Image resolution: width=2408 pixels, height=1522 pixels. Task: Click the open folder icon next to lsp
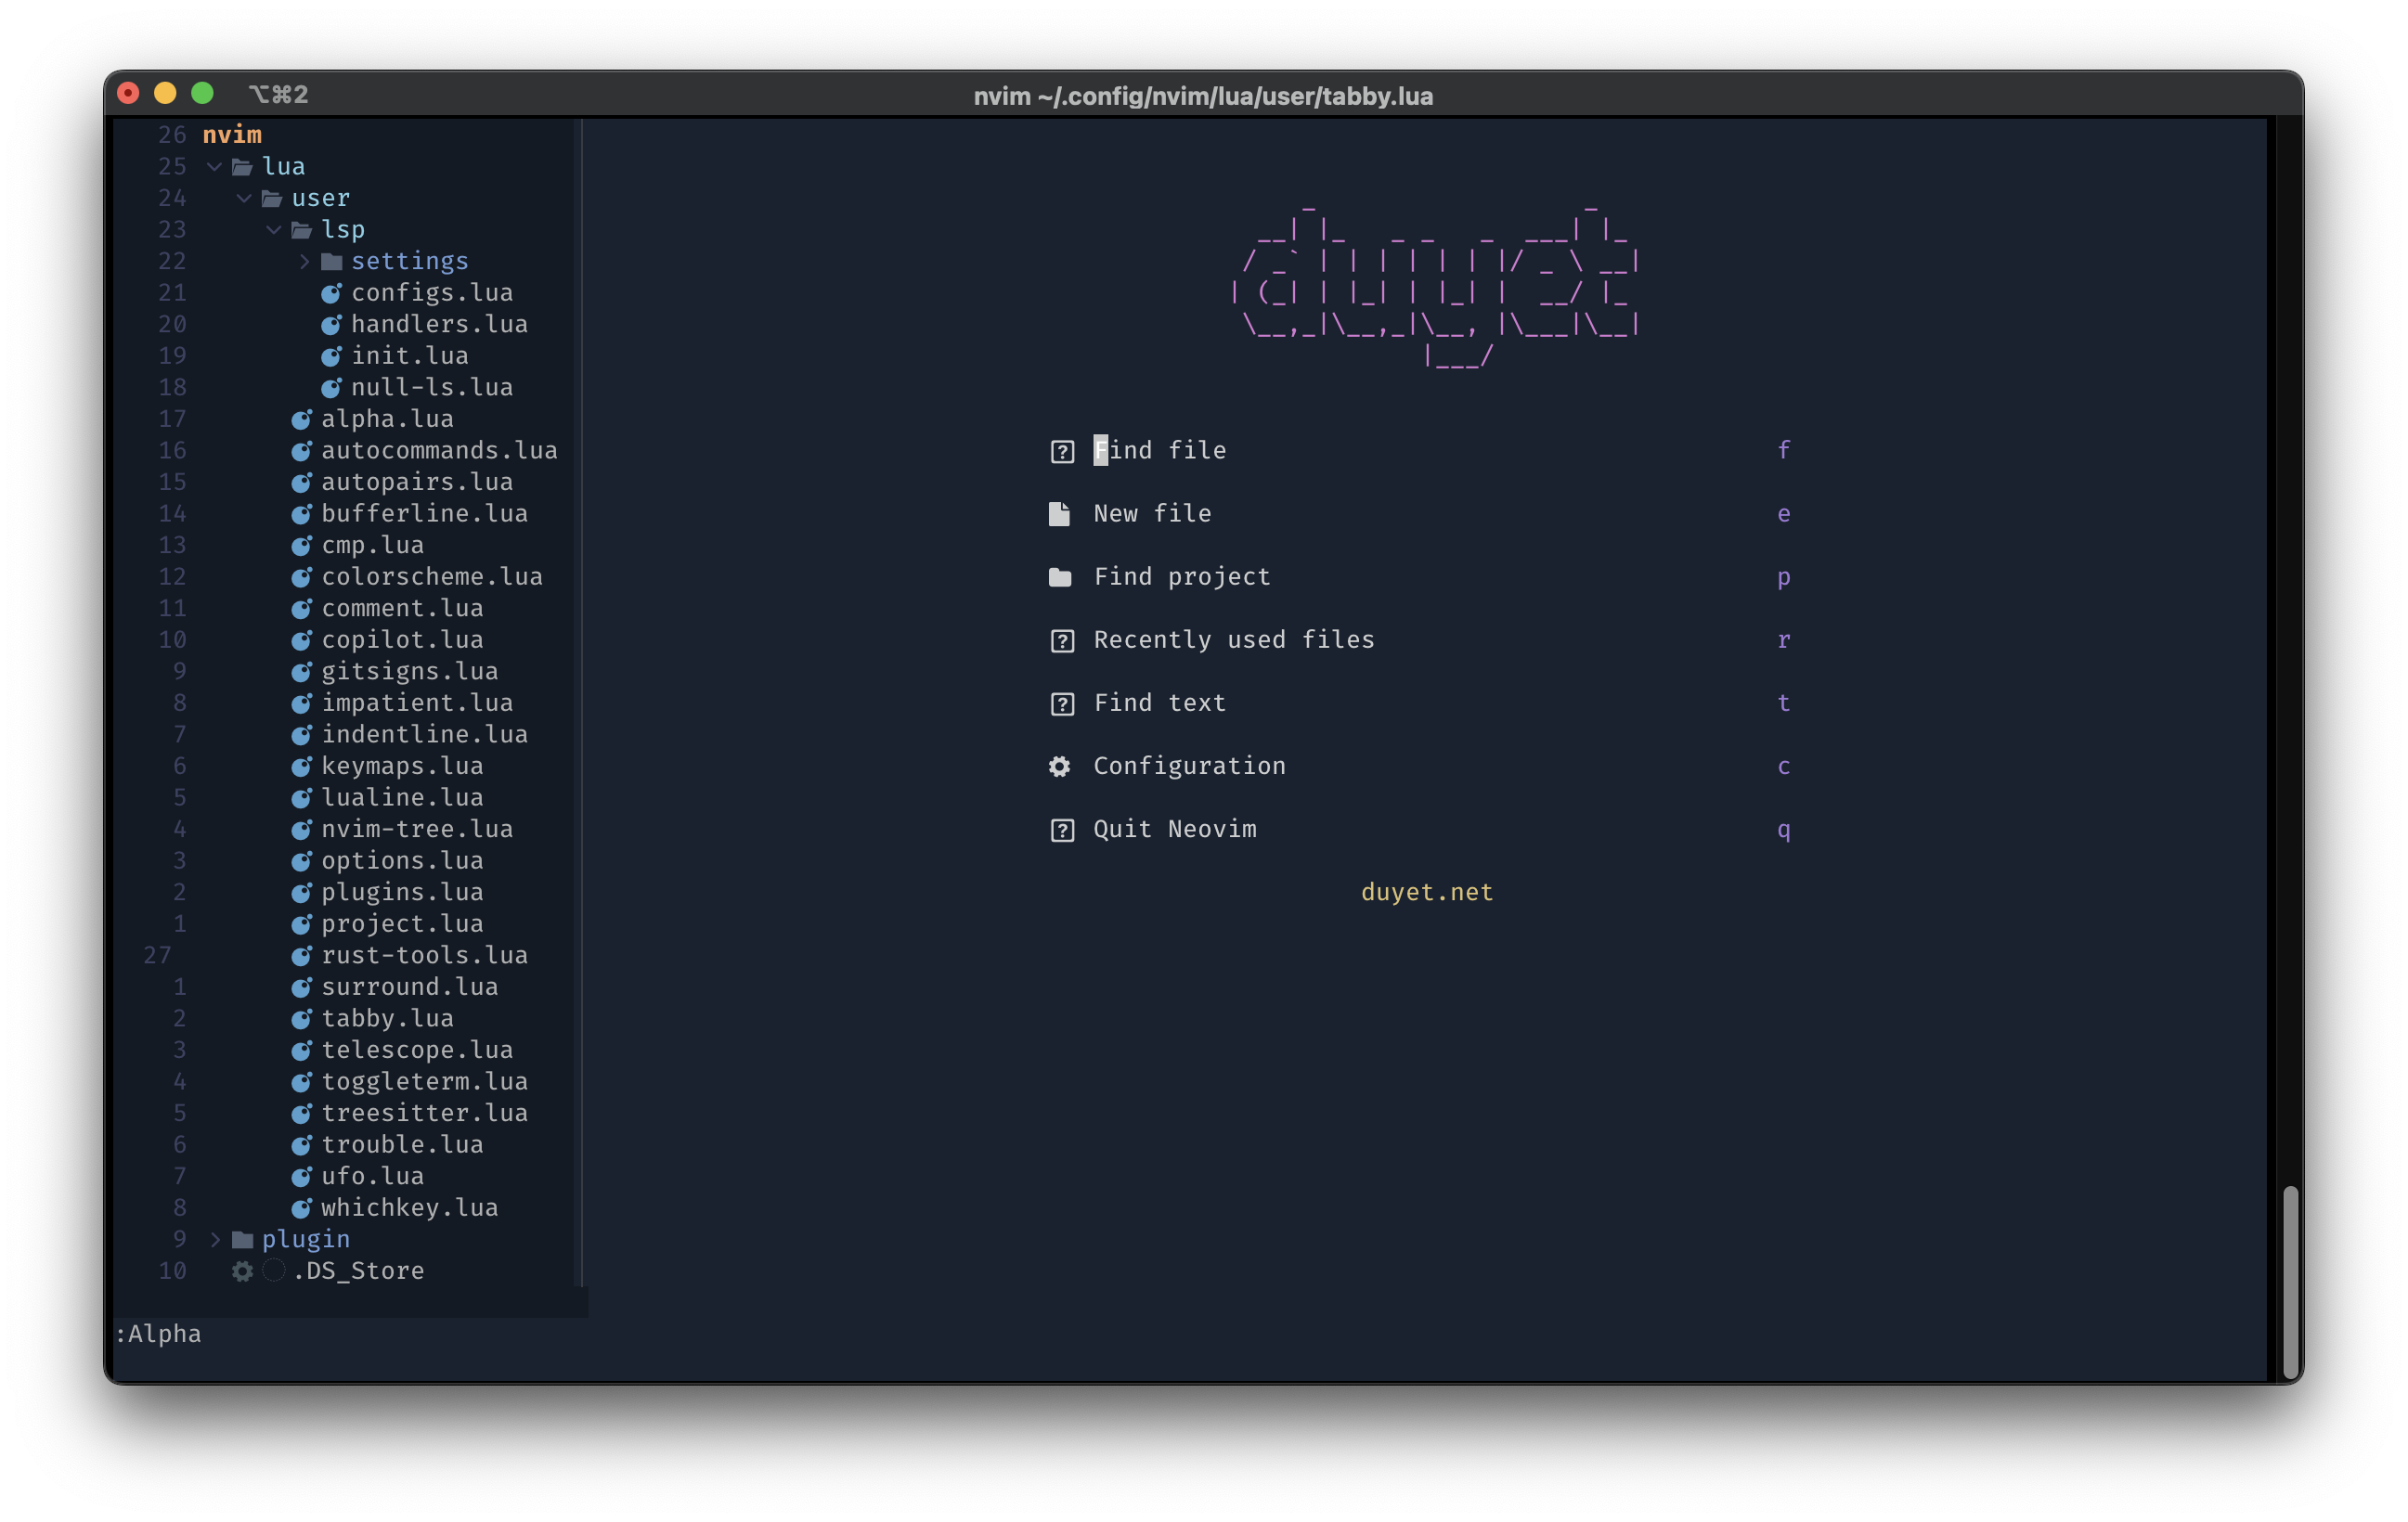pyautogui.click(x=301, y=231)
